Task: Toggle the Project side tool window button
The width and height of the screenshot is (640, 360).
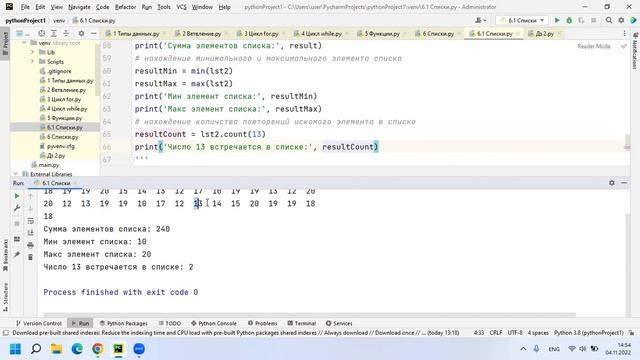Action: 5,44
